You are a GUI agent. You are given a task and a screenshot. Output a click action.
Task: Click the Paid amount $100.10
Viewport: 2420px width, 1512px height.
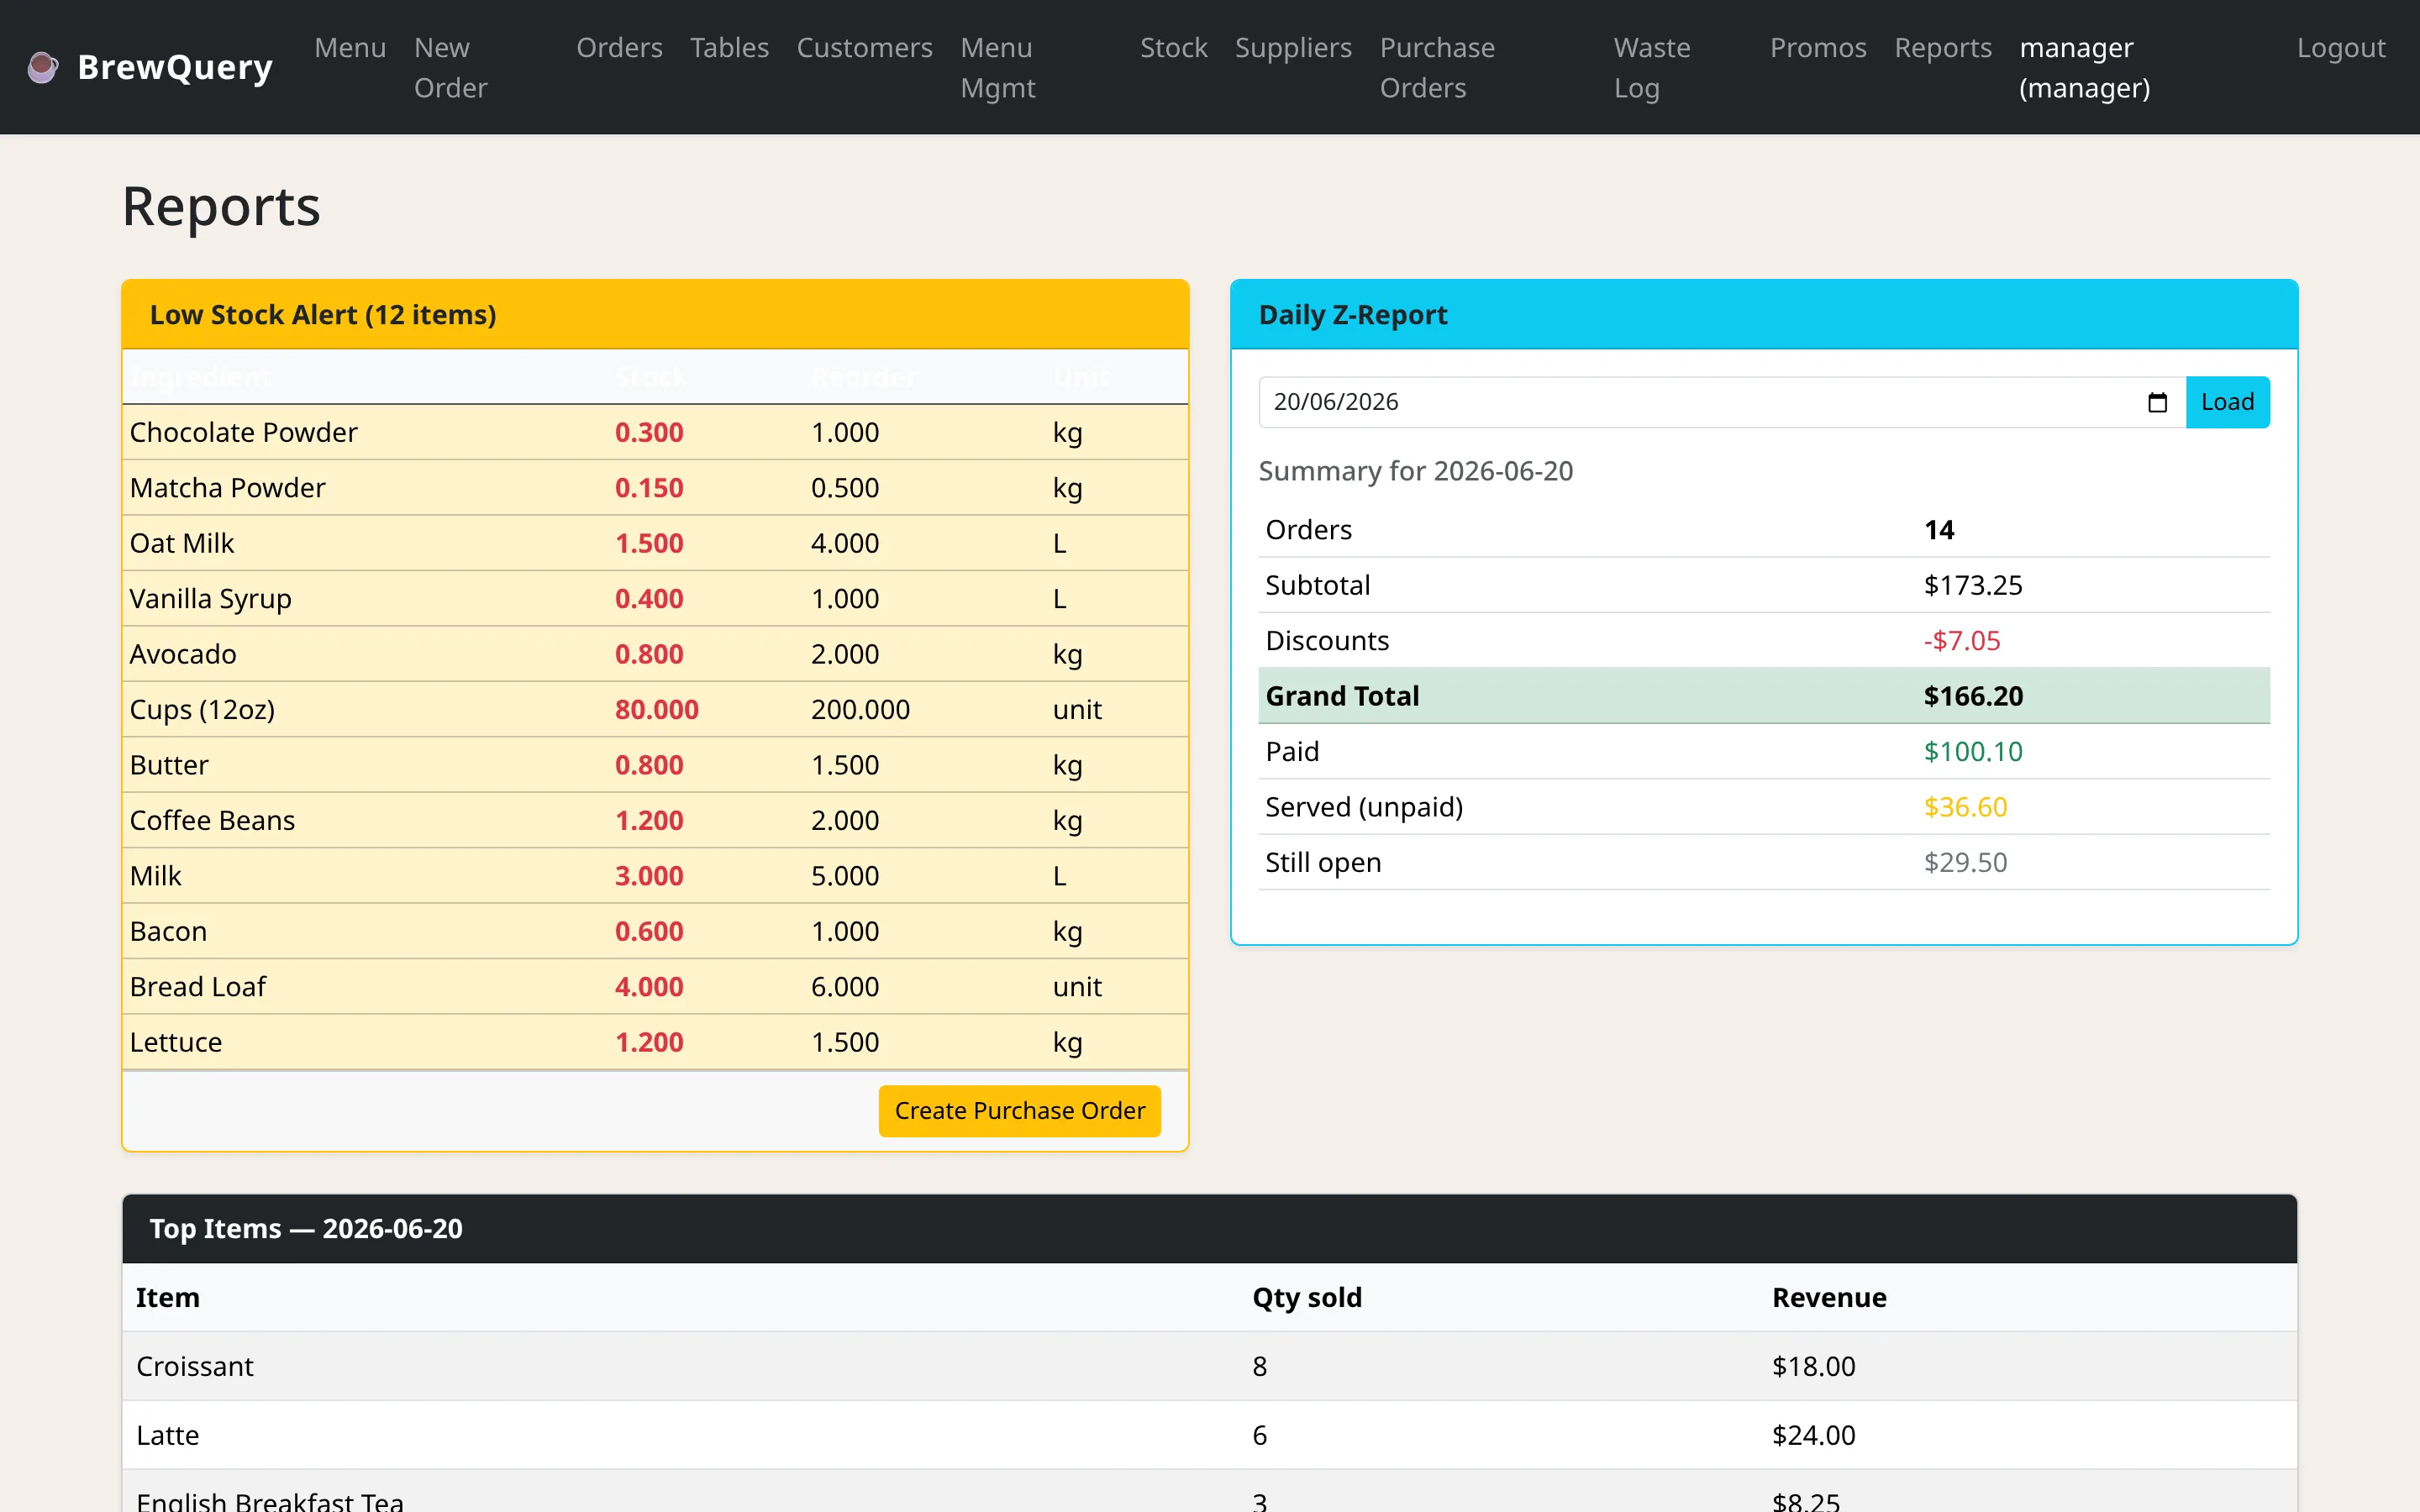coord(1973,752)
